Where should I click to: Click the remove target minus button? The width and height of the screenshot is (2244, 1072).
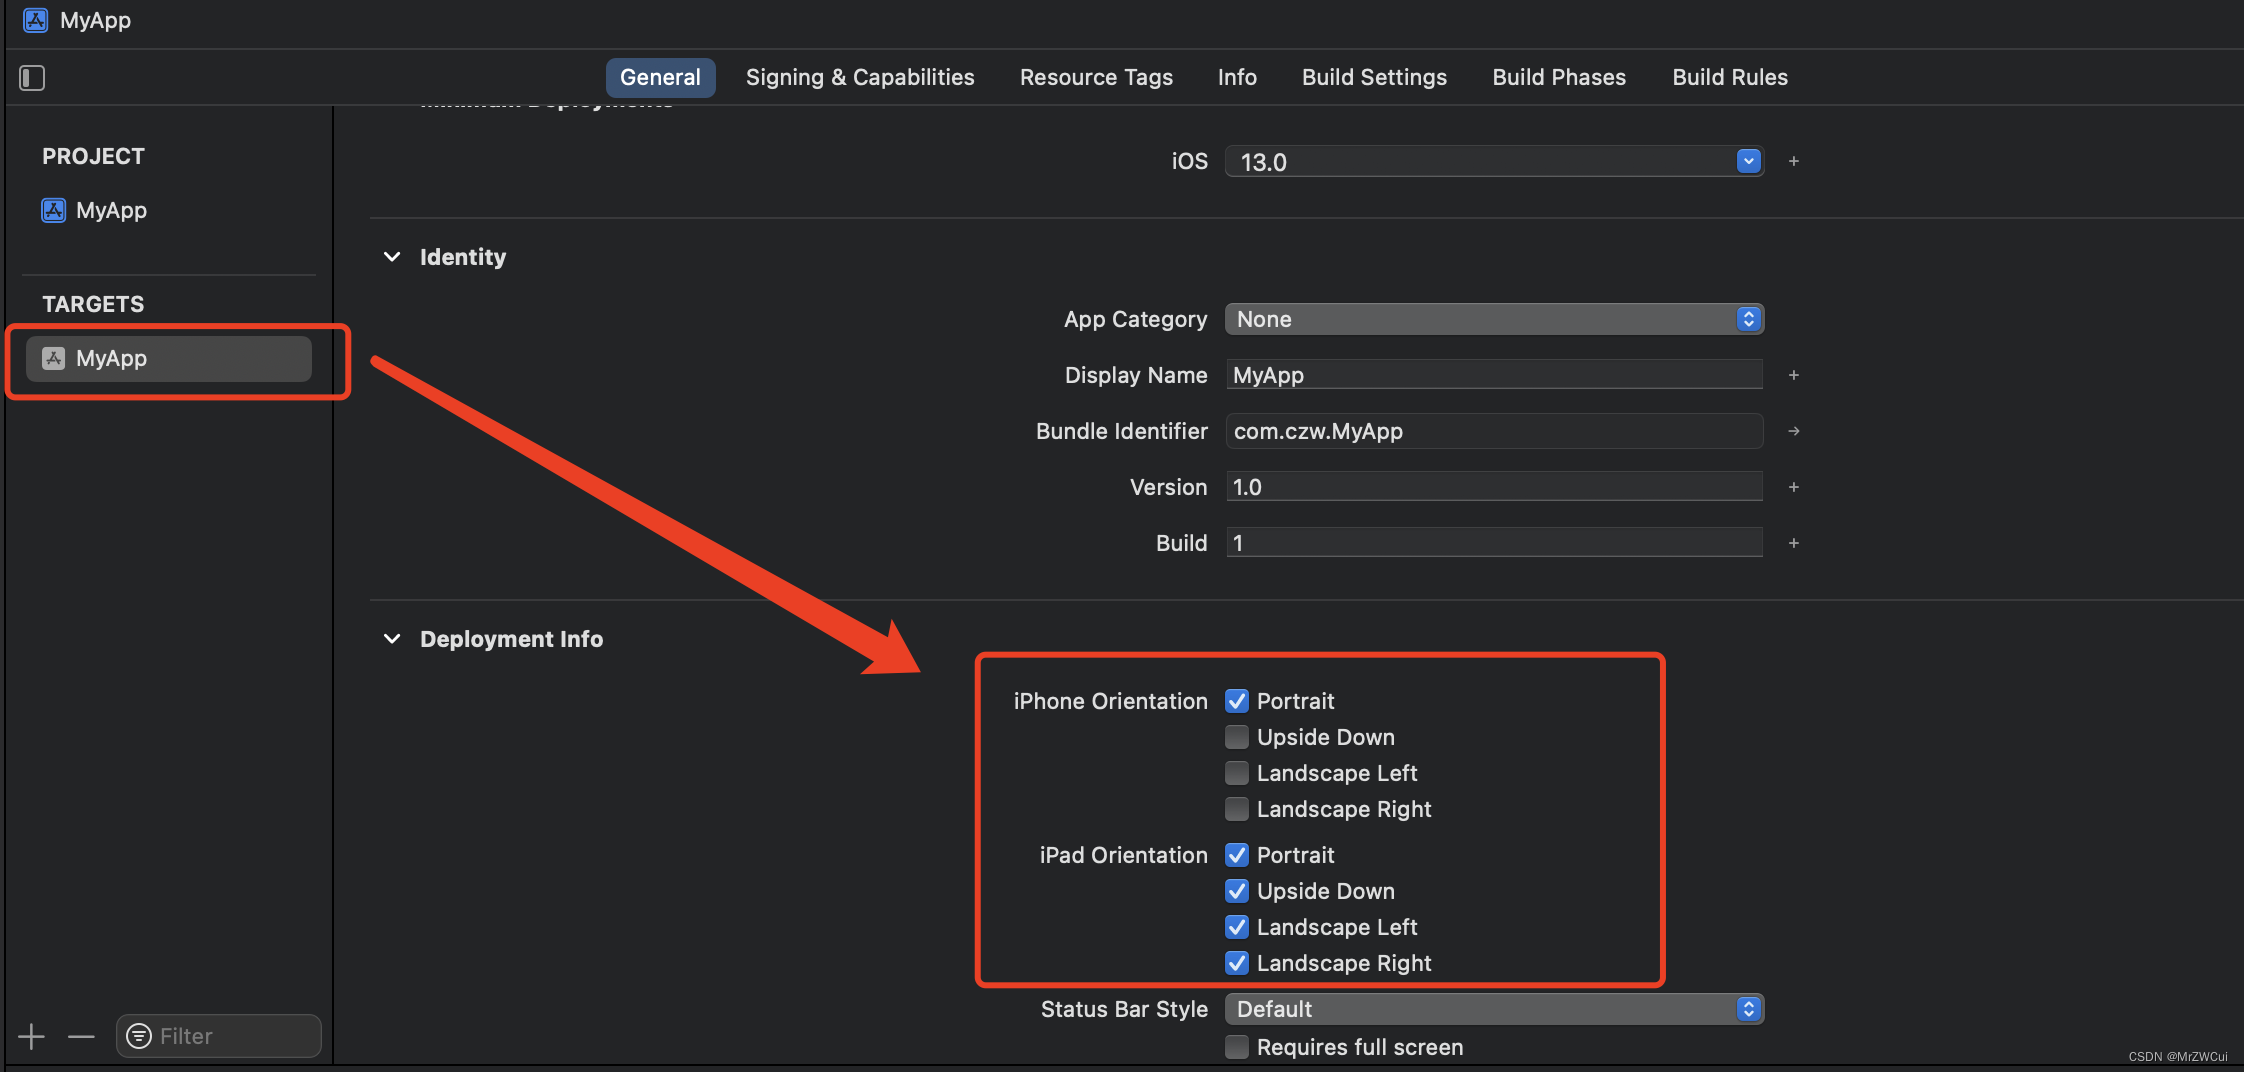(x=81, y=1036)
